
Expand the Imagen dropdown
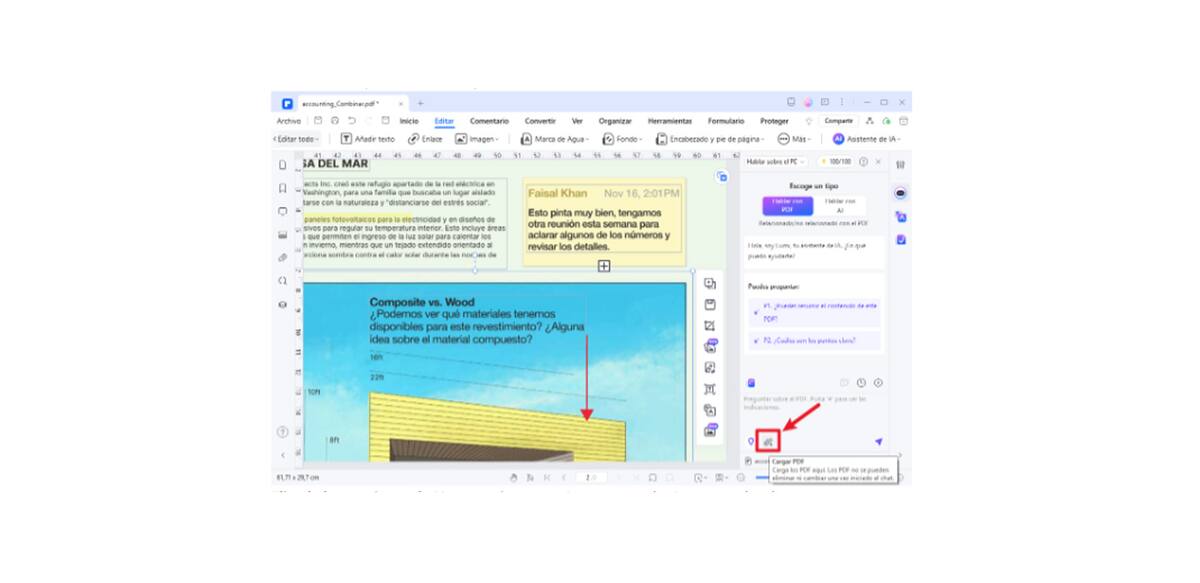point(478,139)
